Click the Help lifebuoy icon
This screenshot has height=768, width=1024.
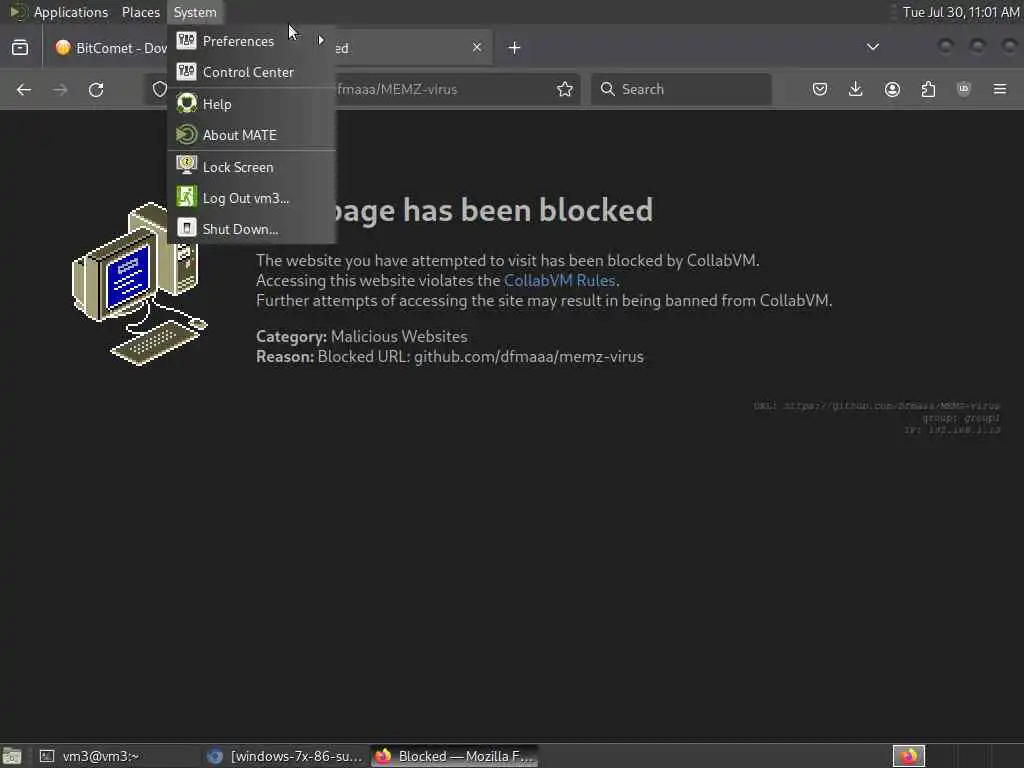point(186,103)
